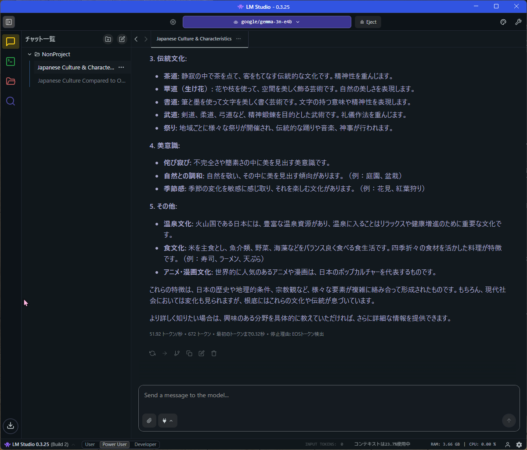Attach a file with the paperclip icon
The height and width of the screenshot is (450, 527).
coord(149,421)
